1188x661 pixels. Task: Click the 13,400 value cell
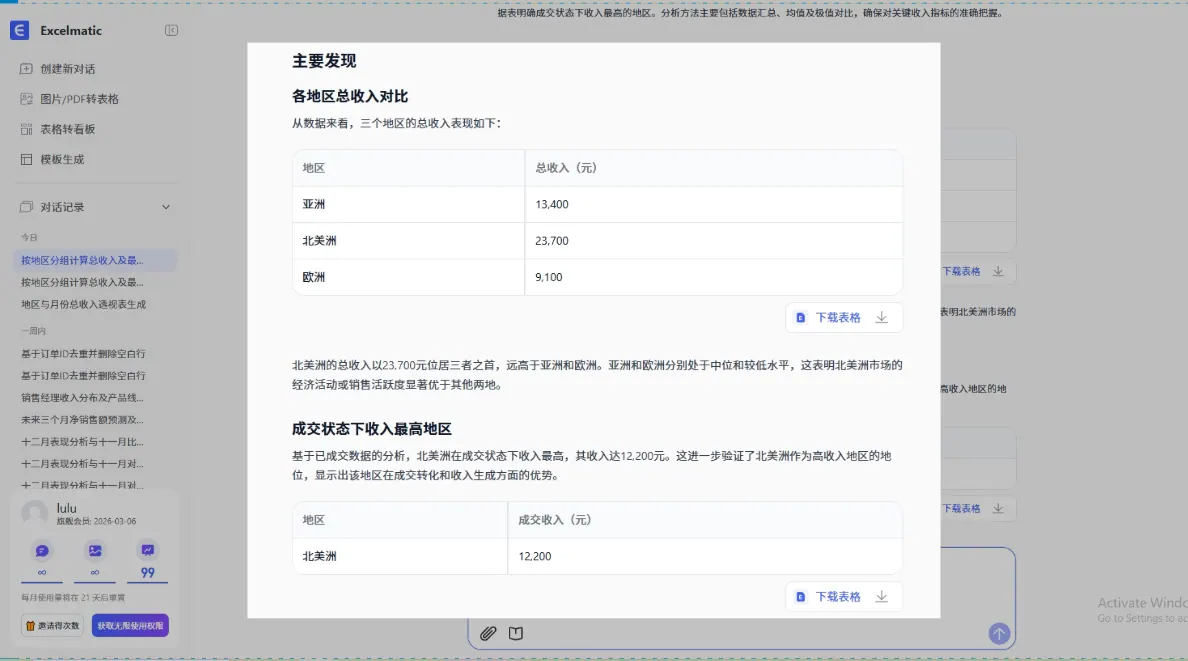coord(713,205)
